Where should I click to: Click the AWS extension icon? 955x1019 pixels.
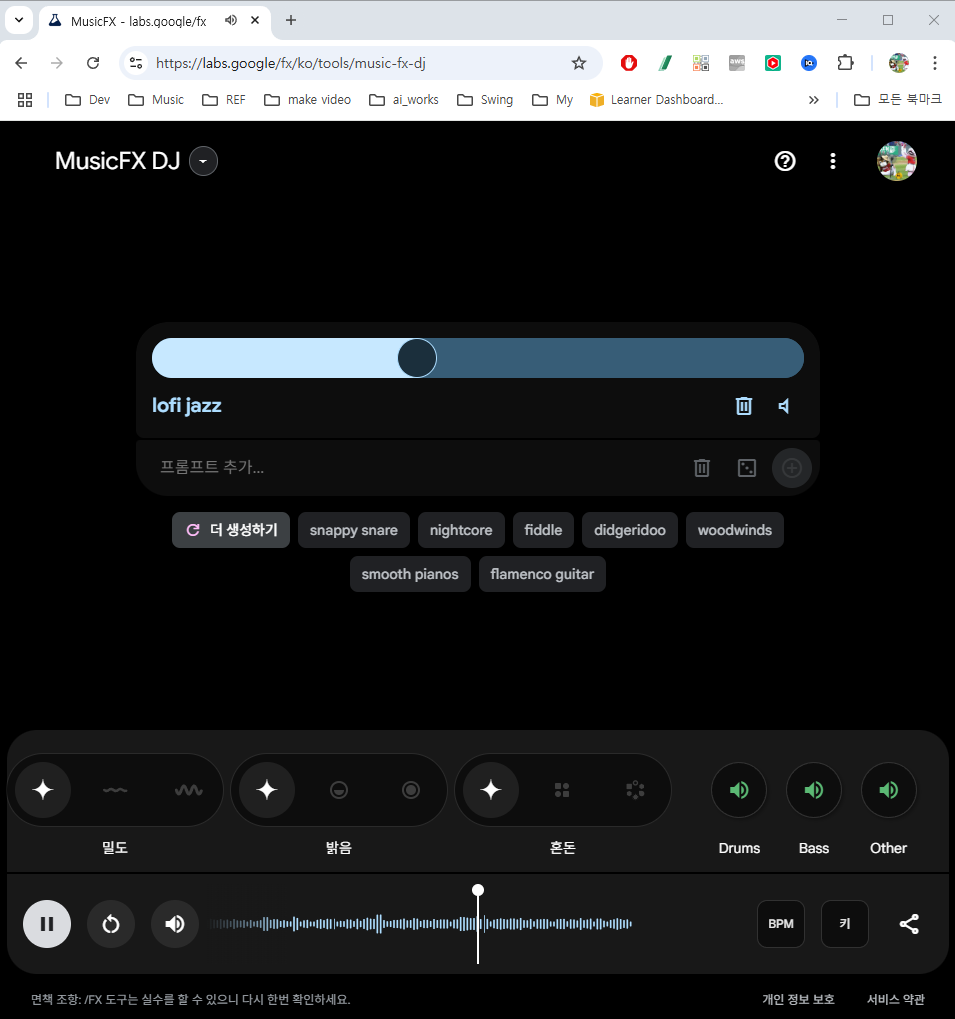coord(737,63)
